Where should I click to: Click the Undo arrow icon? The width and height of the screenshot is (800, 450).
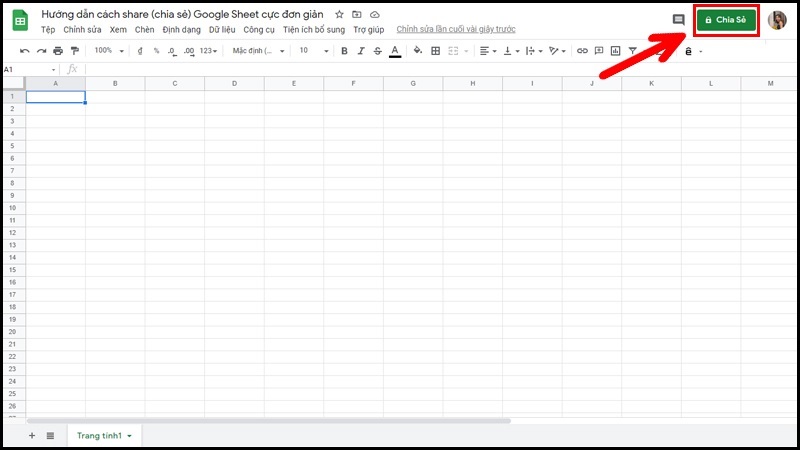25,51
